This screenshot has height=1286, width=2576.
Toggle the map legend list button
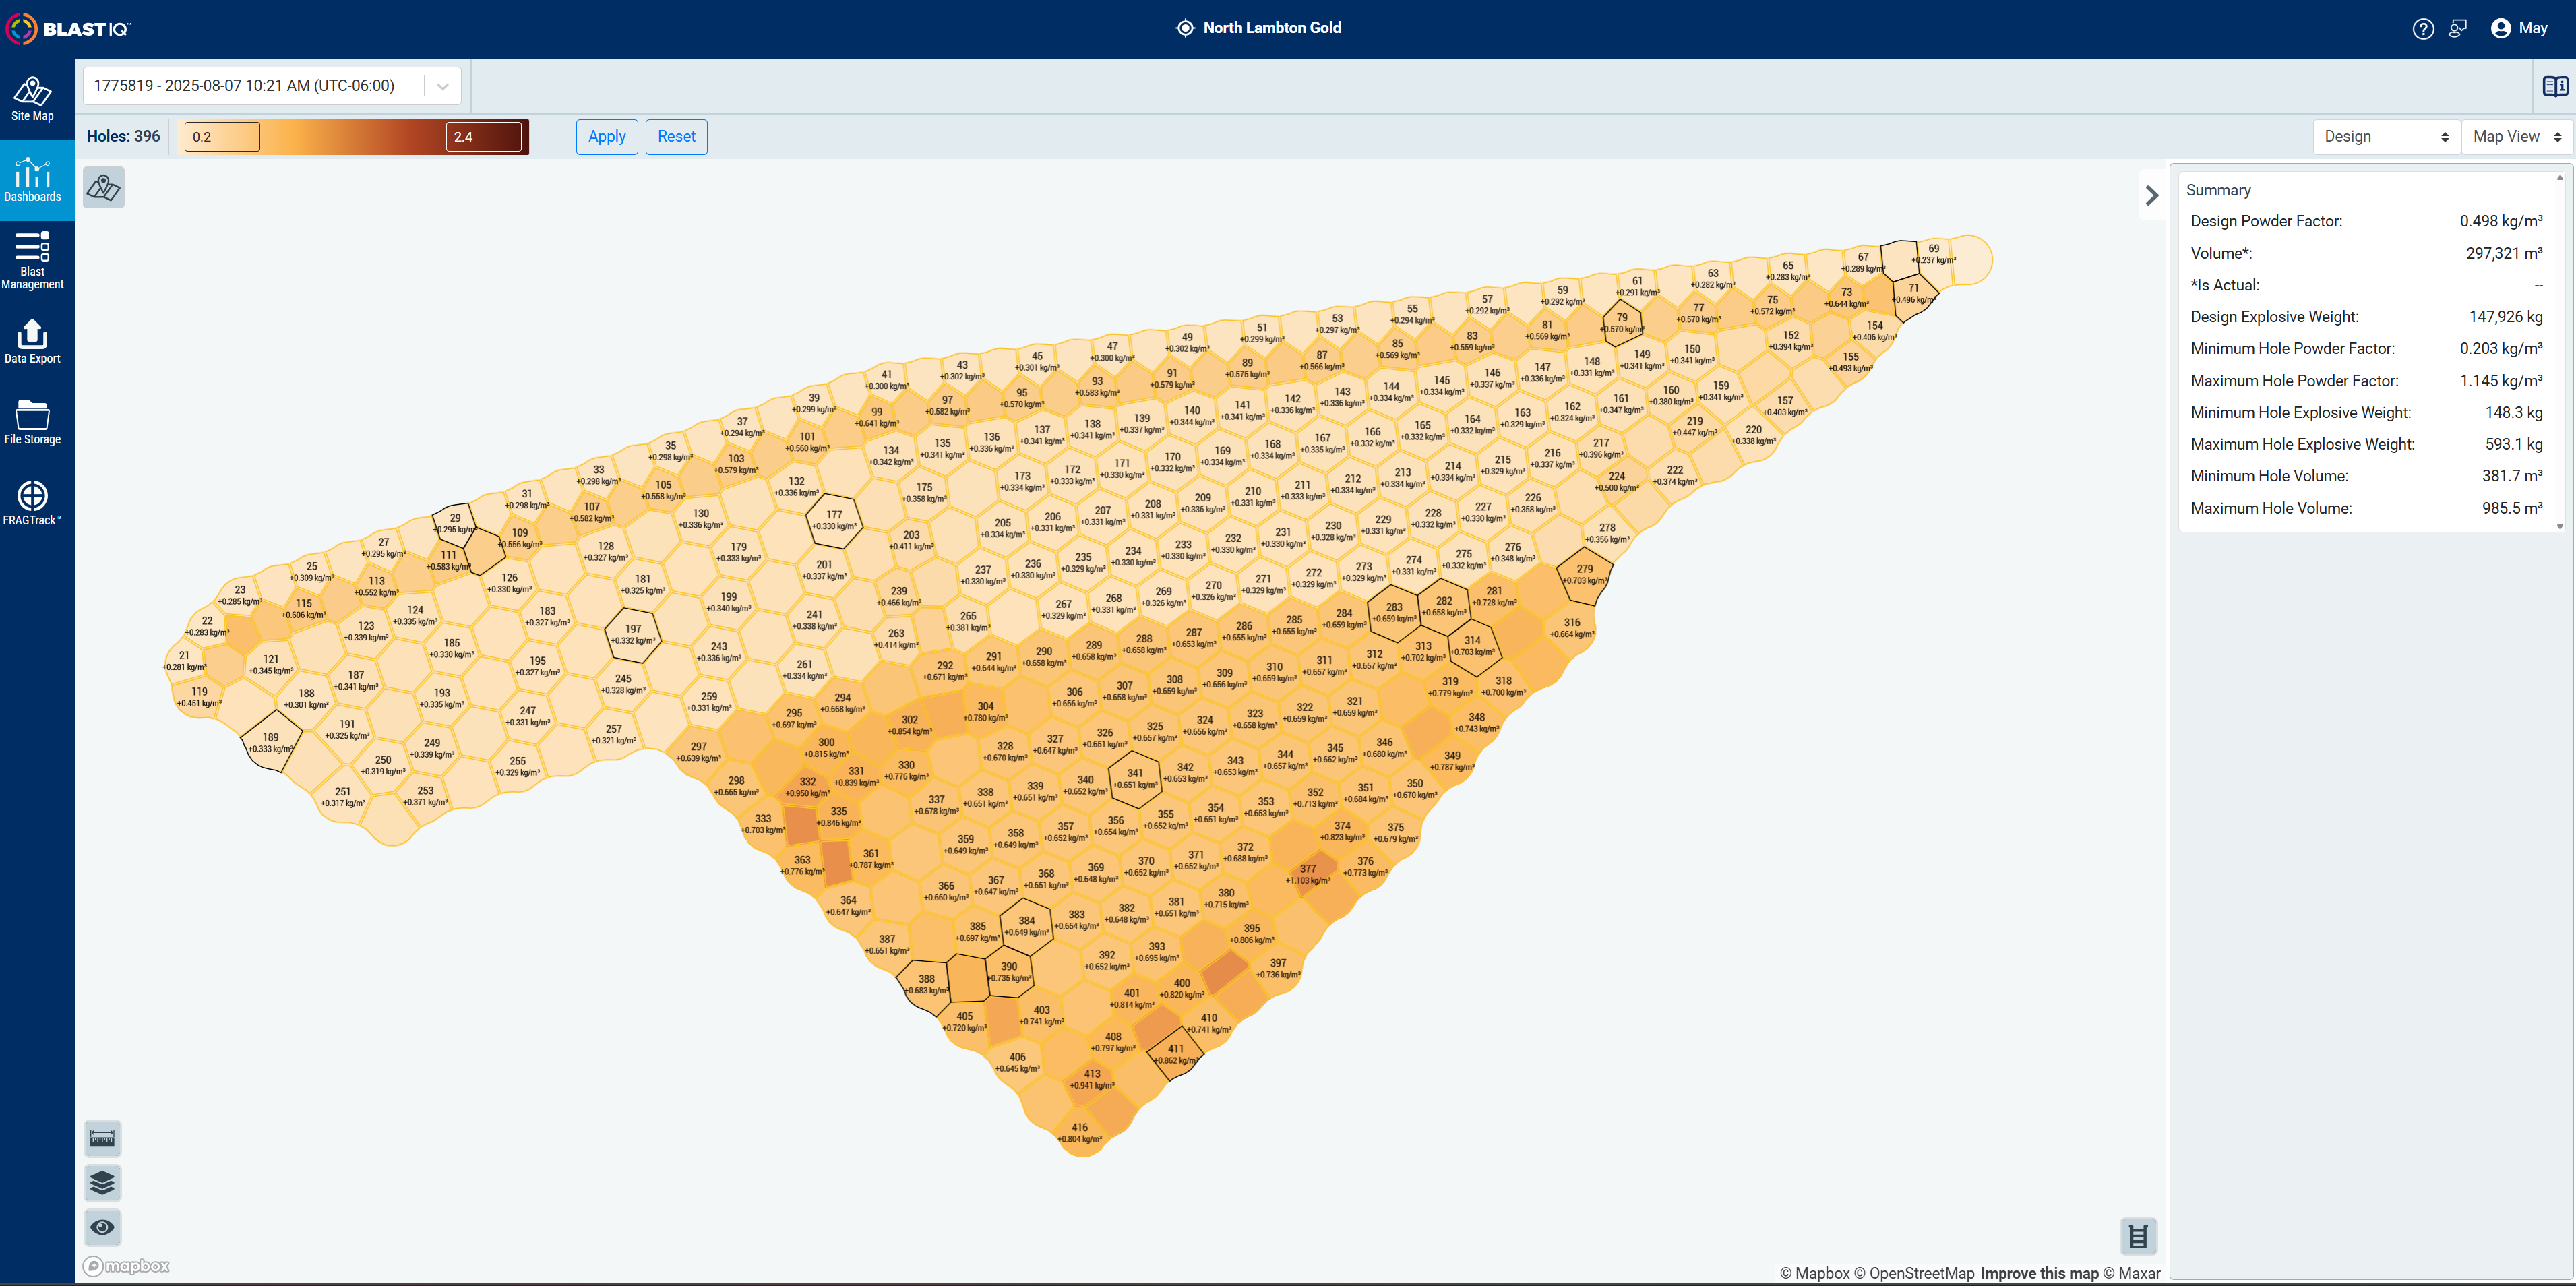point(2138,1236)
